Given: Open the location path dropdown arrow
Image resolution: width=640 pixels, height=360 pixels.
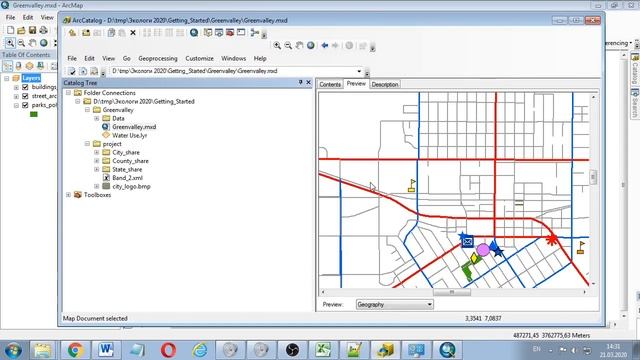Looking at the screenshot, I should (359, 71).
